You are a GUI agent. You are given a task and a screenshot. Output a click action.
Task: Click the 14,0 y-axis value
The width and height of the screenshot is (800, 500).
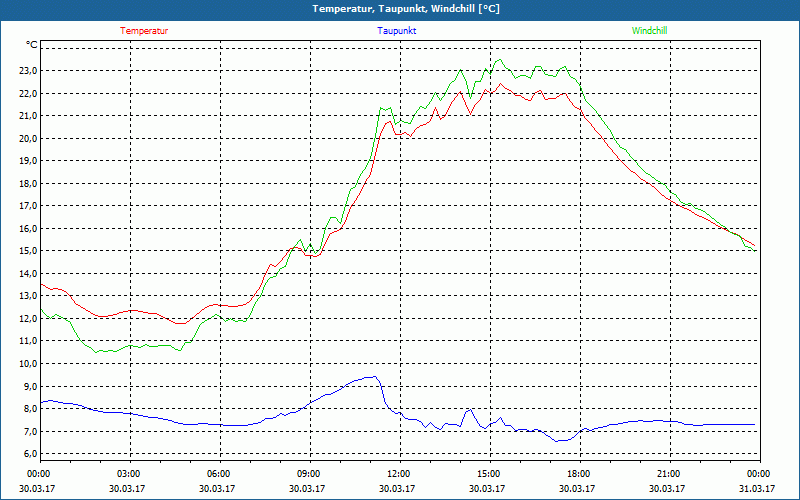28,273
